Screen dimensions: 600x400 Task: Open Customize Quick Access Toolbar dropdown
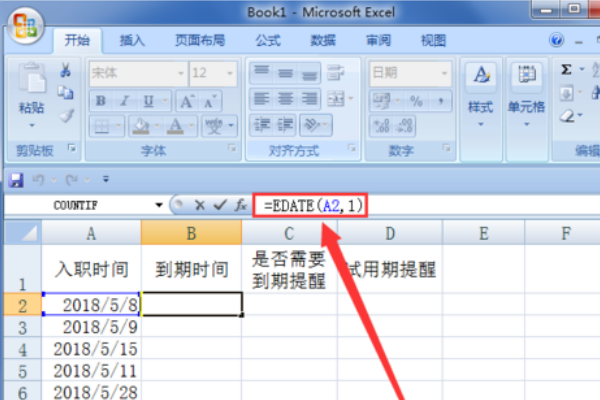pos(106,179)
